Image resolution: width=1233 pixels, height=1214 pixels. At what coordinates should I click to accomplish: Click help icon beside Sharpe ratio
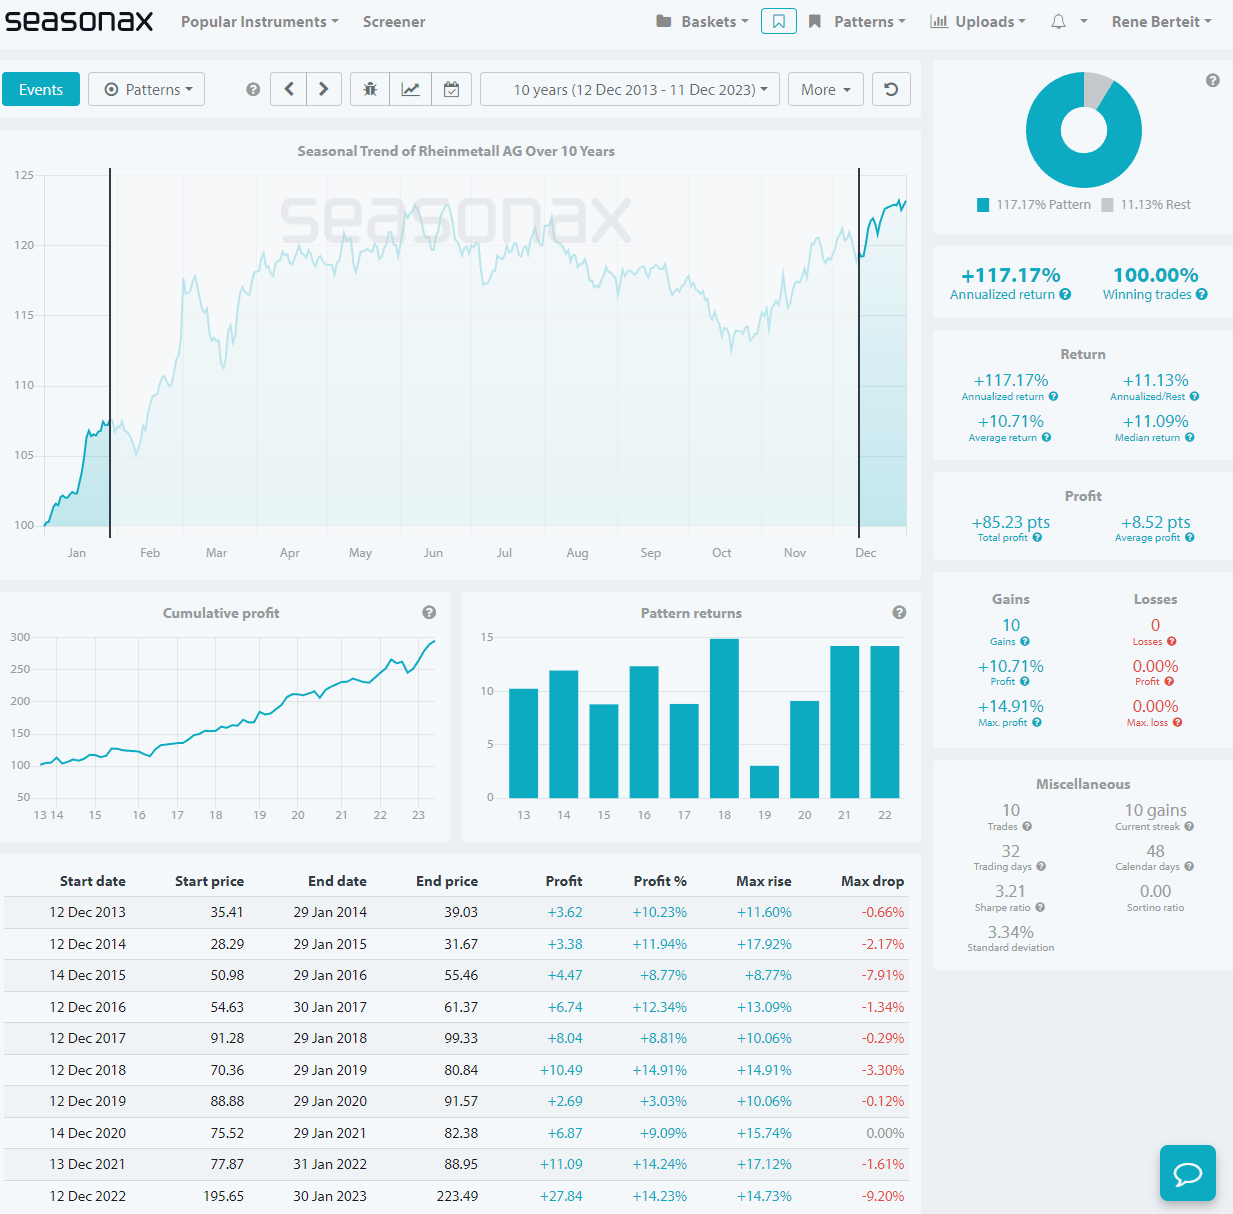[1040, 907]
